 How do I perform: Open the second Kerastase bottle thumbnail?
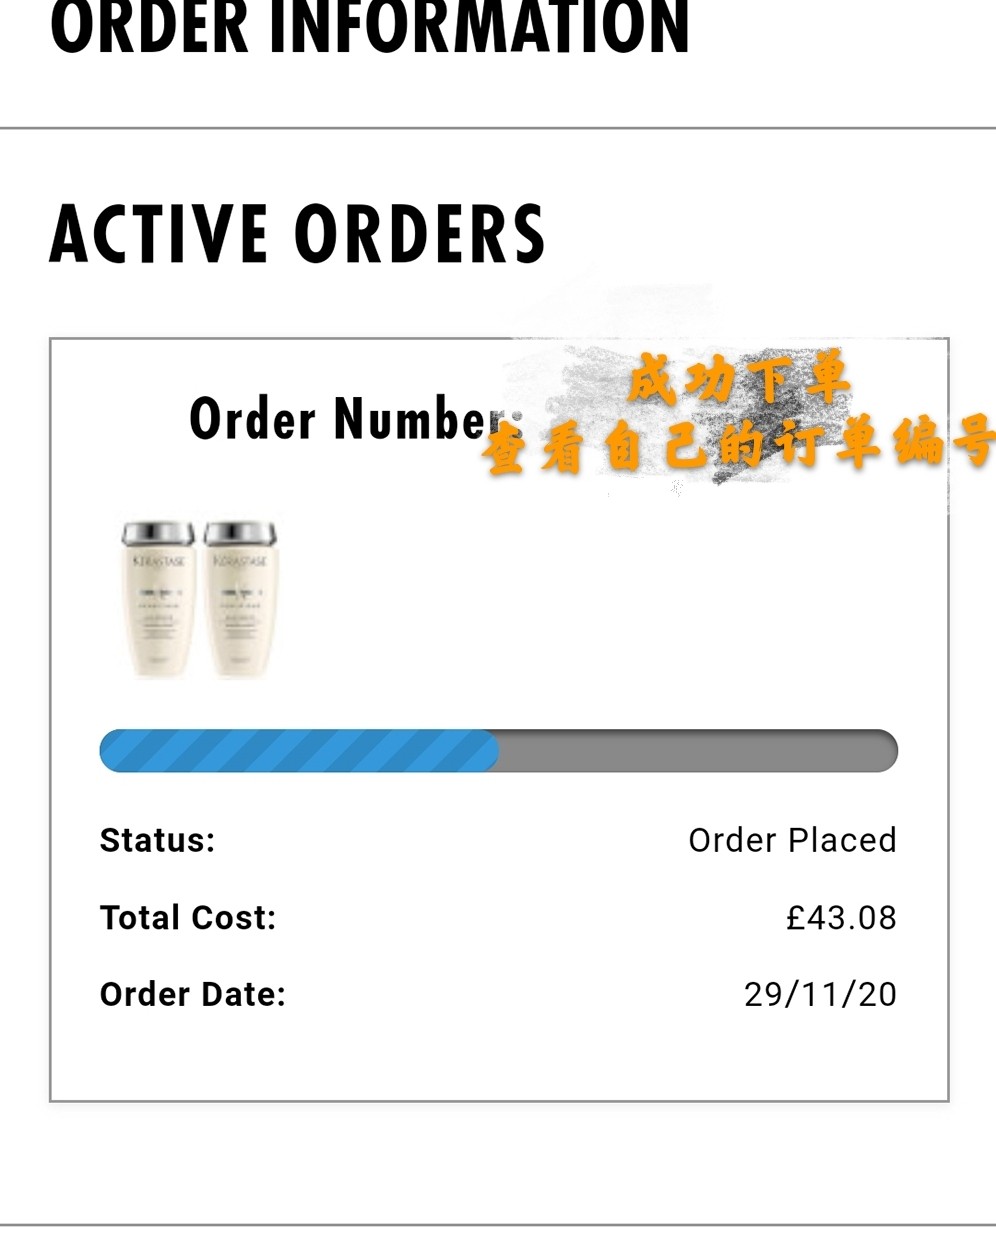coord(240,599)
